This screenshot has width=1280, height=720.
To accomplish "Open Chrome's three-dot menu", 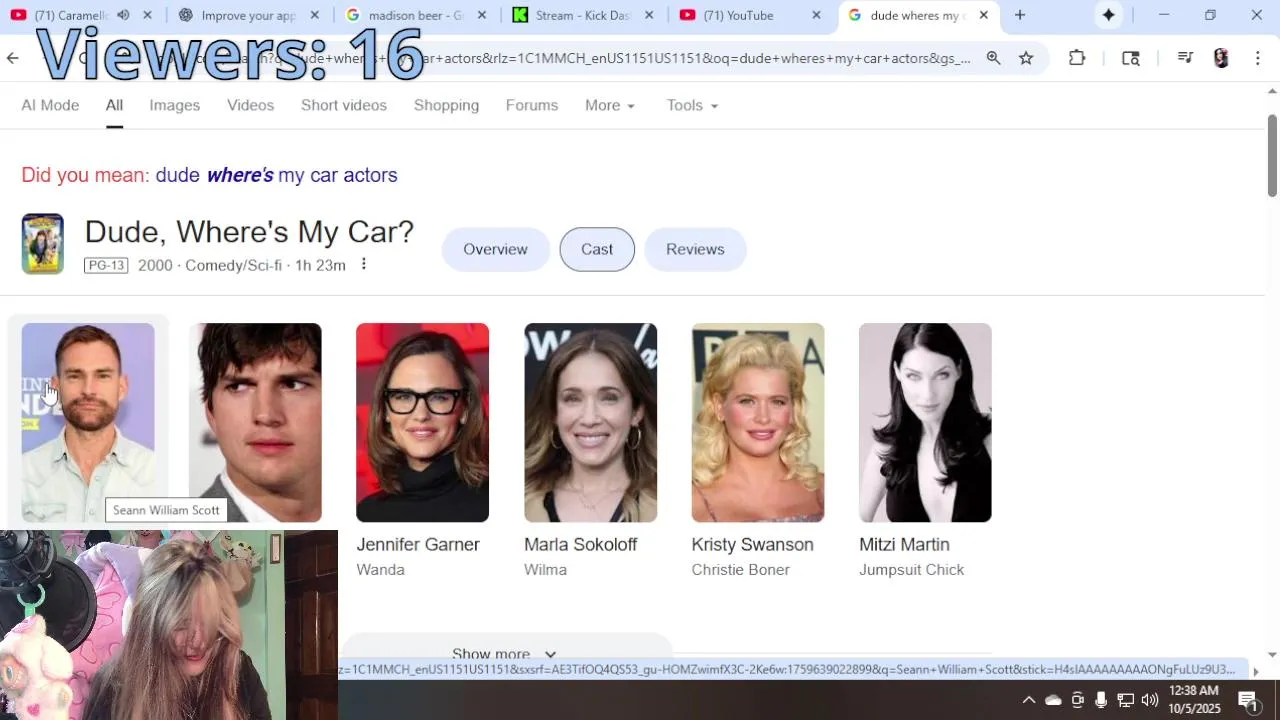I will coord(1257,58).
